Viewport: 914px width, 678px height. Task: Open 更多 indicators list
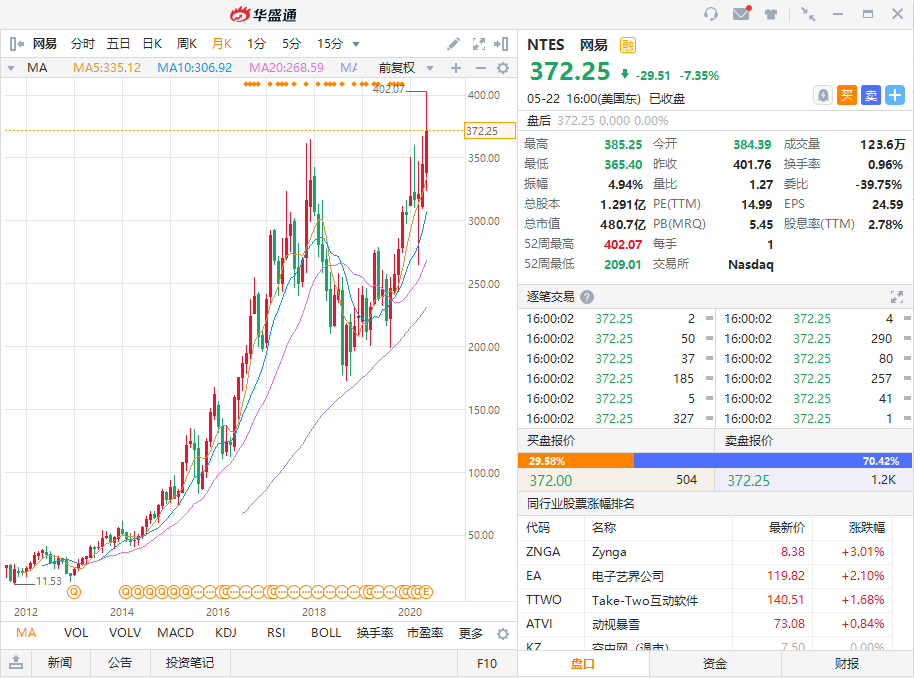(470, 633)
